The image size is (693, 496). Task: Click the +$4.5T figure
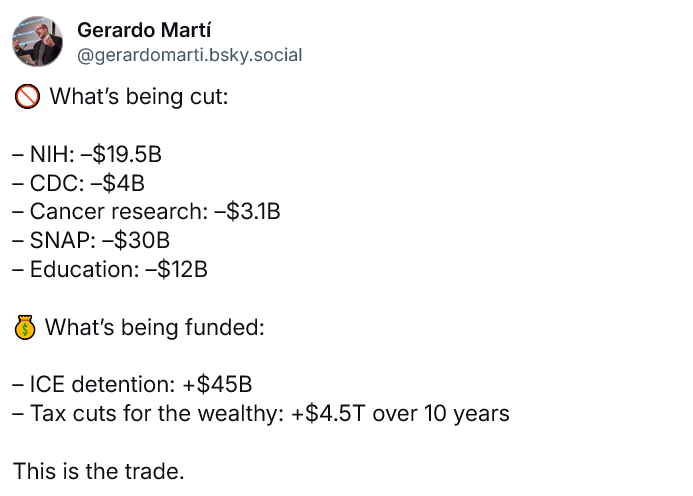click(328, 414)
